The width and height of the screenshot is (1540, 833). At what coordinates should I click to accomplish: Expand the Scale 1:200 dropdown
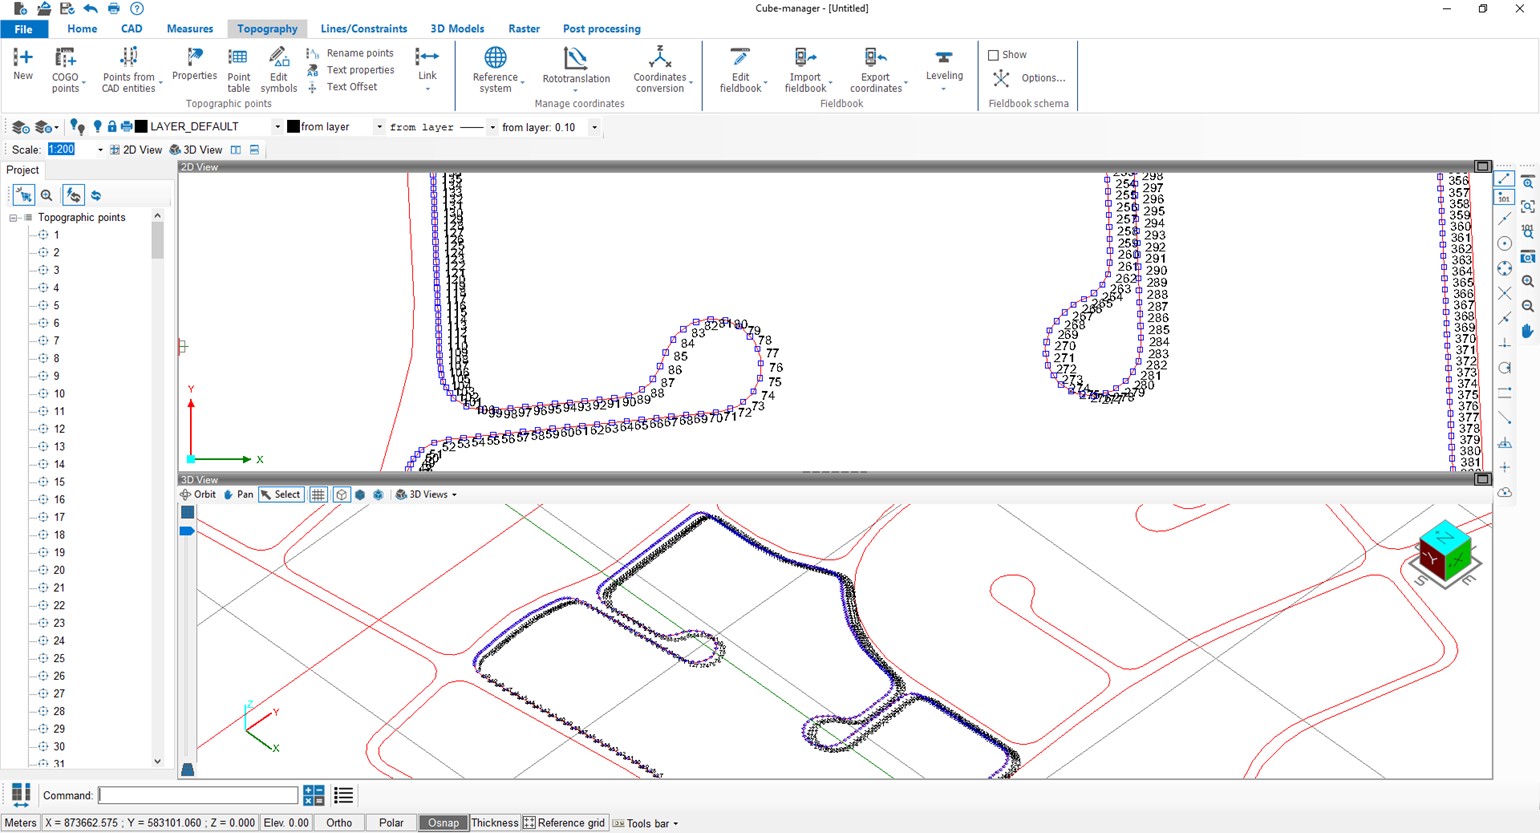[x=100, y=150]
